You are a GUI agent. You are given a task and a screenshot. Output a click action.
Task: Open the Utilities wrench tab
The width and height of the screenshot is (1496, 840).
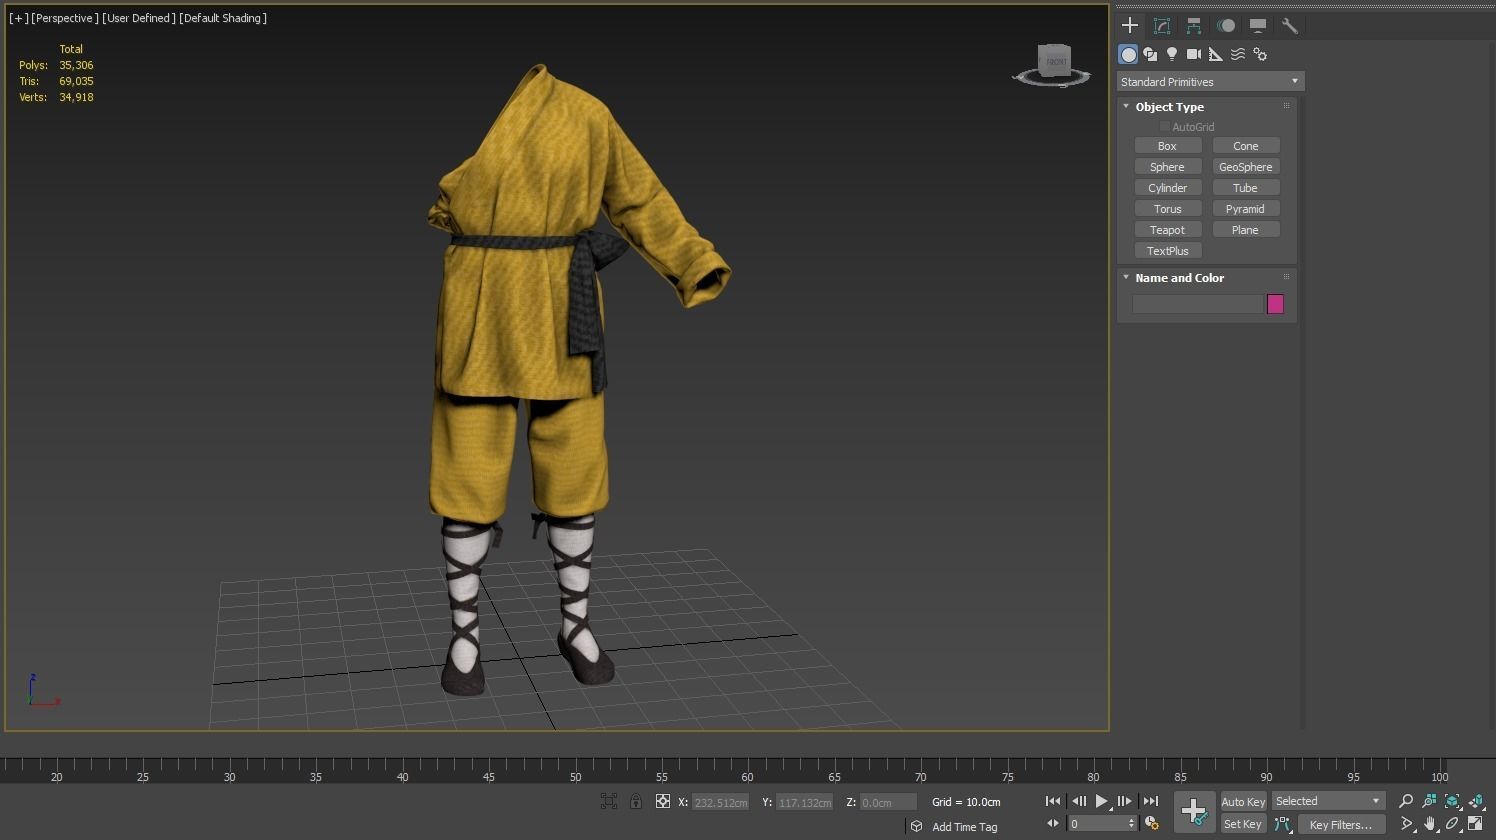pos(1290,26)
